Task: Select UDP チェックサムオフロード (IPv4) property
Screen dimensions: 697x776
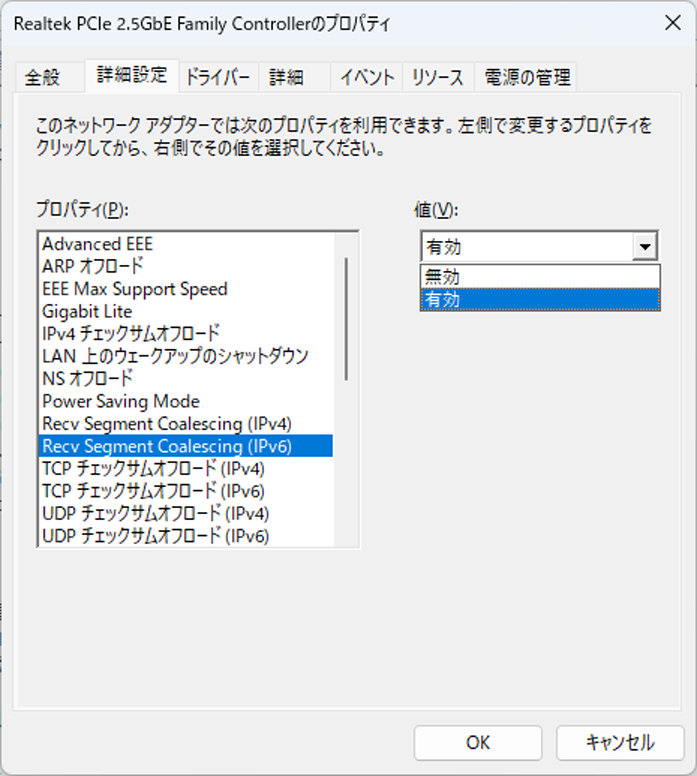Action: (186, 513)
